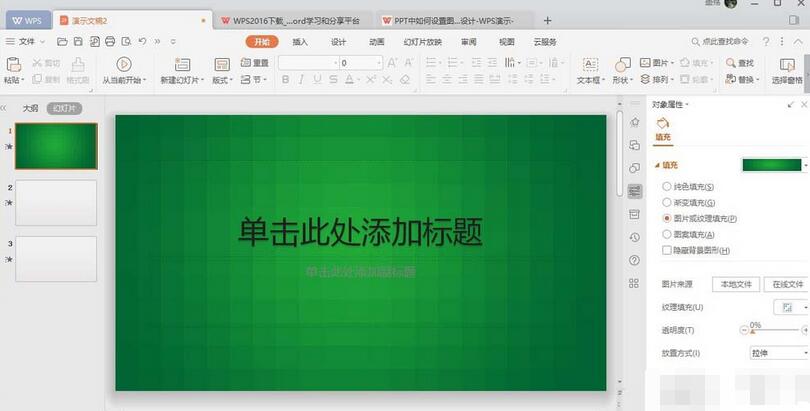The width and height of the screenshot is (810, 411).
Task: Select the 纯色填充 solid fill radio
Action: [667, 187]
